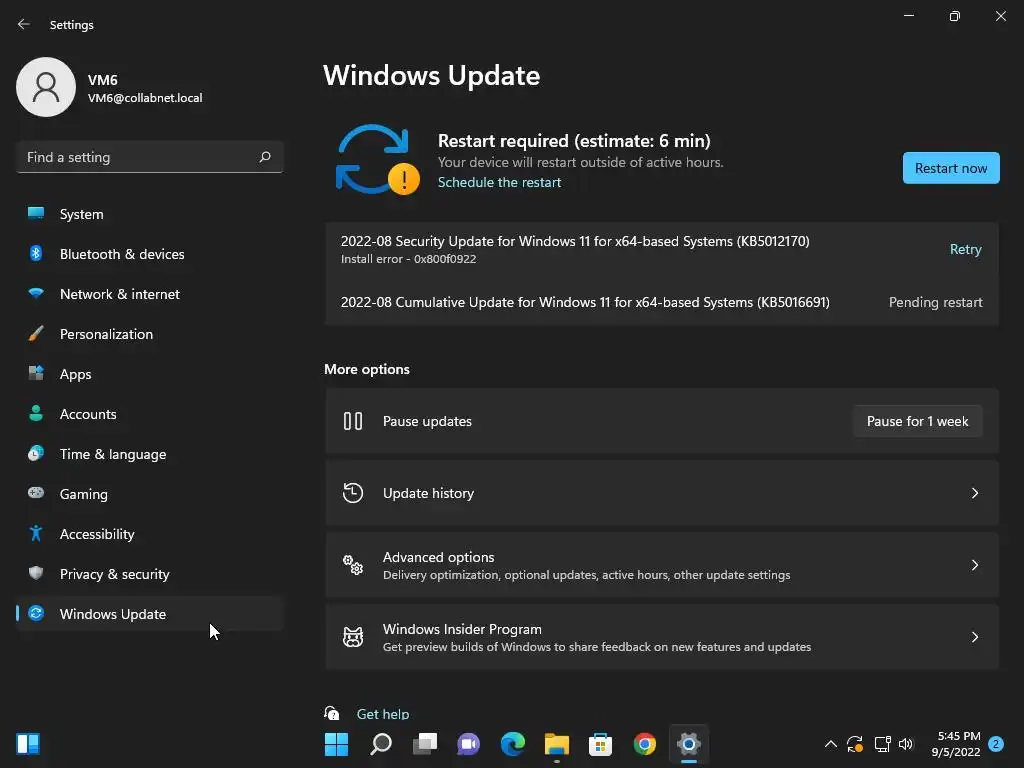The height and width of the screenshot is (768, 1024).
Task: Click Schedule the restart link
Action: (x=499, y=182)
